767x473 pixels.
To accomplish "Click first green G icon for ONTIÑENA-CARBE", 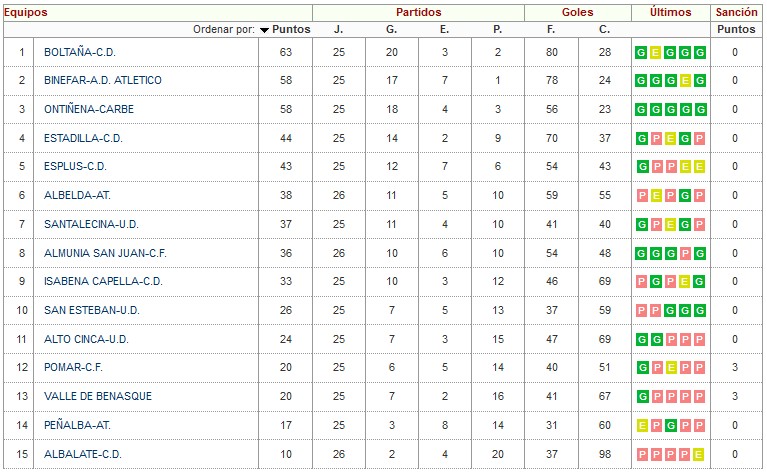I will (641, 109).
